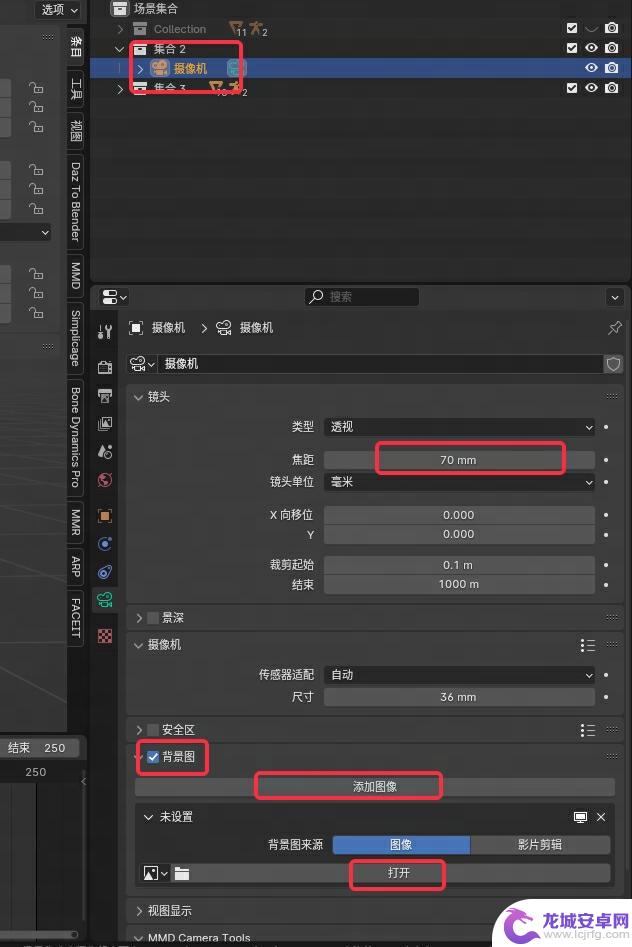Image resolution: width=632 pixels, height=947 pixels.
Task: Toggle exclude checkbox for Collection
Action: coord(572,28)
